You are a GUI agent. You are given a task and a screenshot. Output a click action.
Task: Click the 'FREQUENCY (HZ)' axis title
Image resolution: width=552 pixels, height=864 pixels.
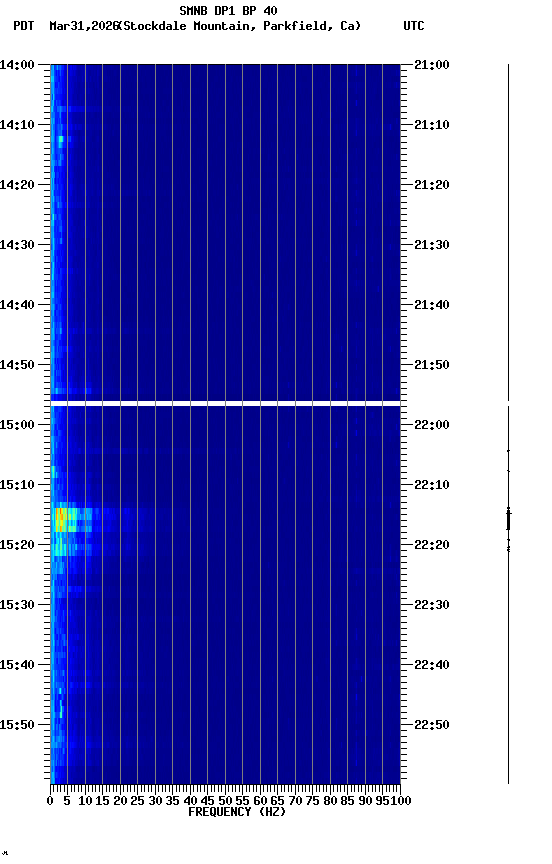237,812
